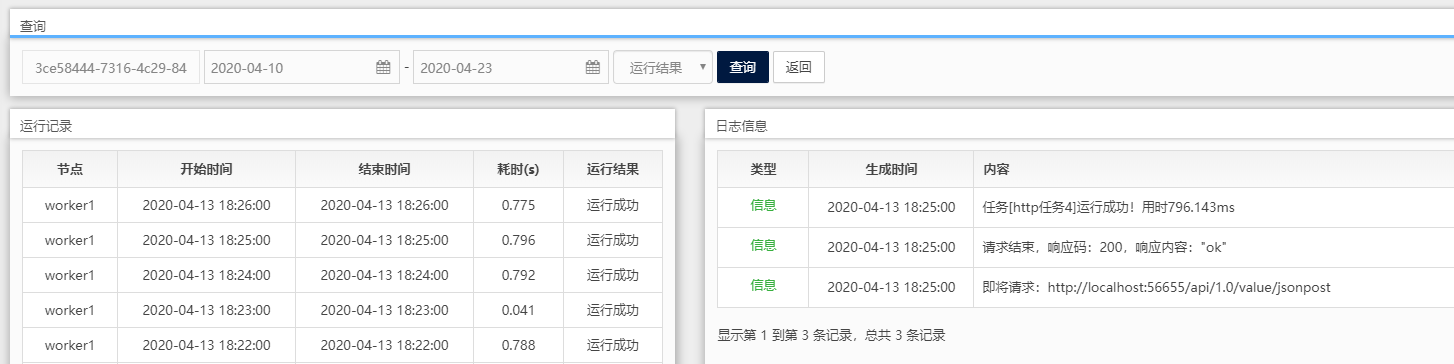The height and width of the screenshot is (364, 1454).
Task: Expand the 运行结果 dropdown filter
Action: point(663,67)
